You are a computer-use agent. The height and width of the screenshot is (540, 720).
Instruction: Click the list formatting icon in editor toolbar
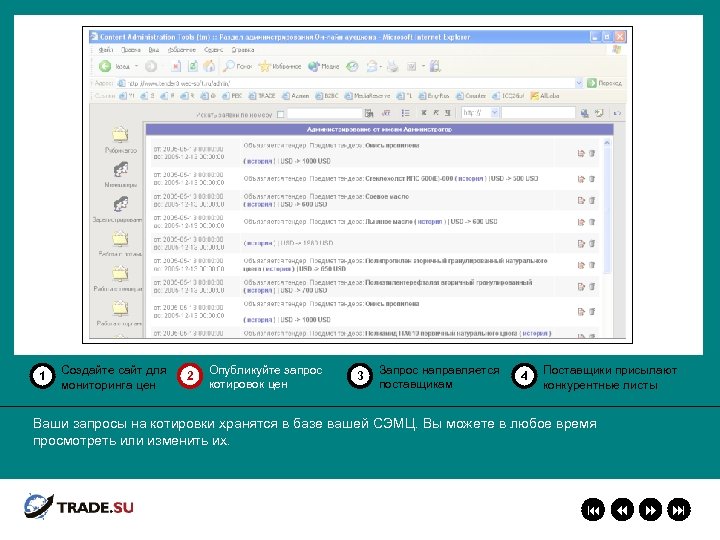pyautogui.click(x=405, y=113)
